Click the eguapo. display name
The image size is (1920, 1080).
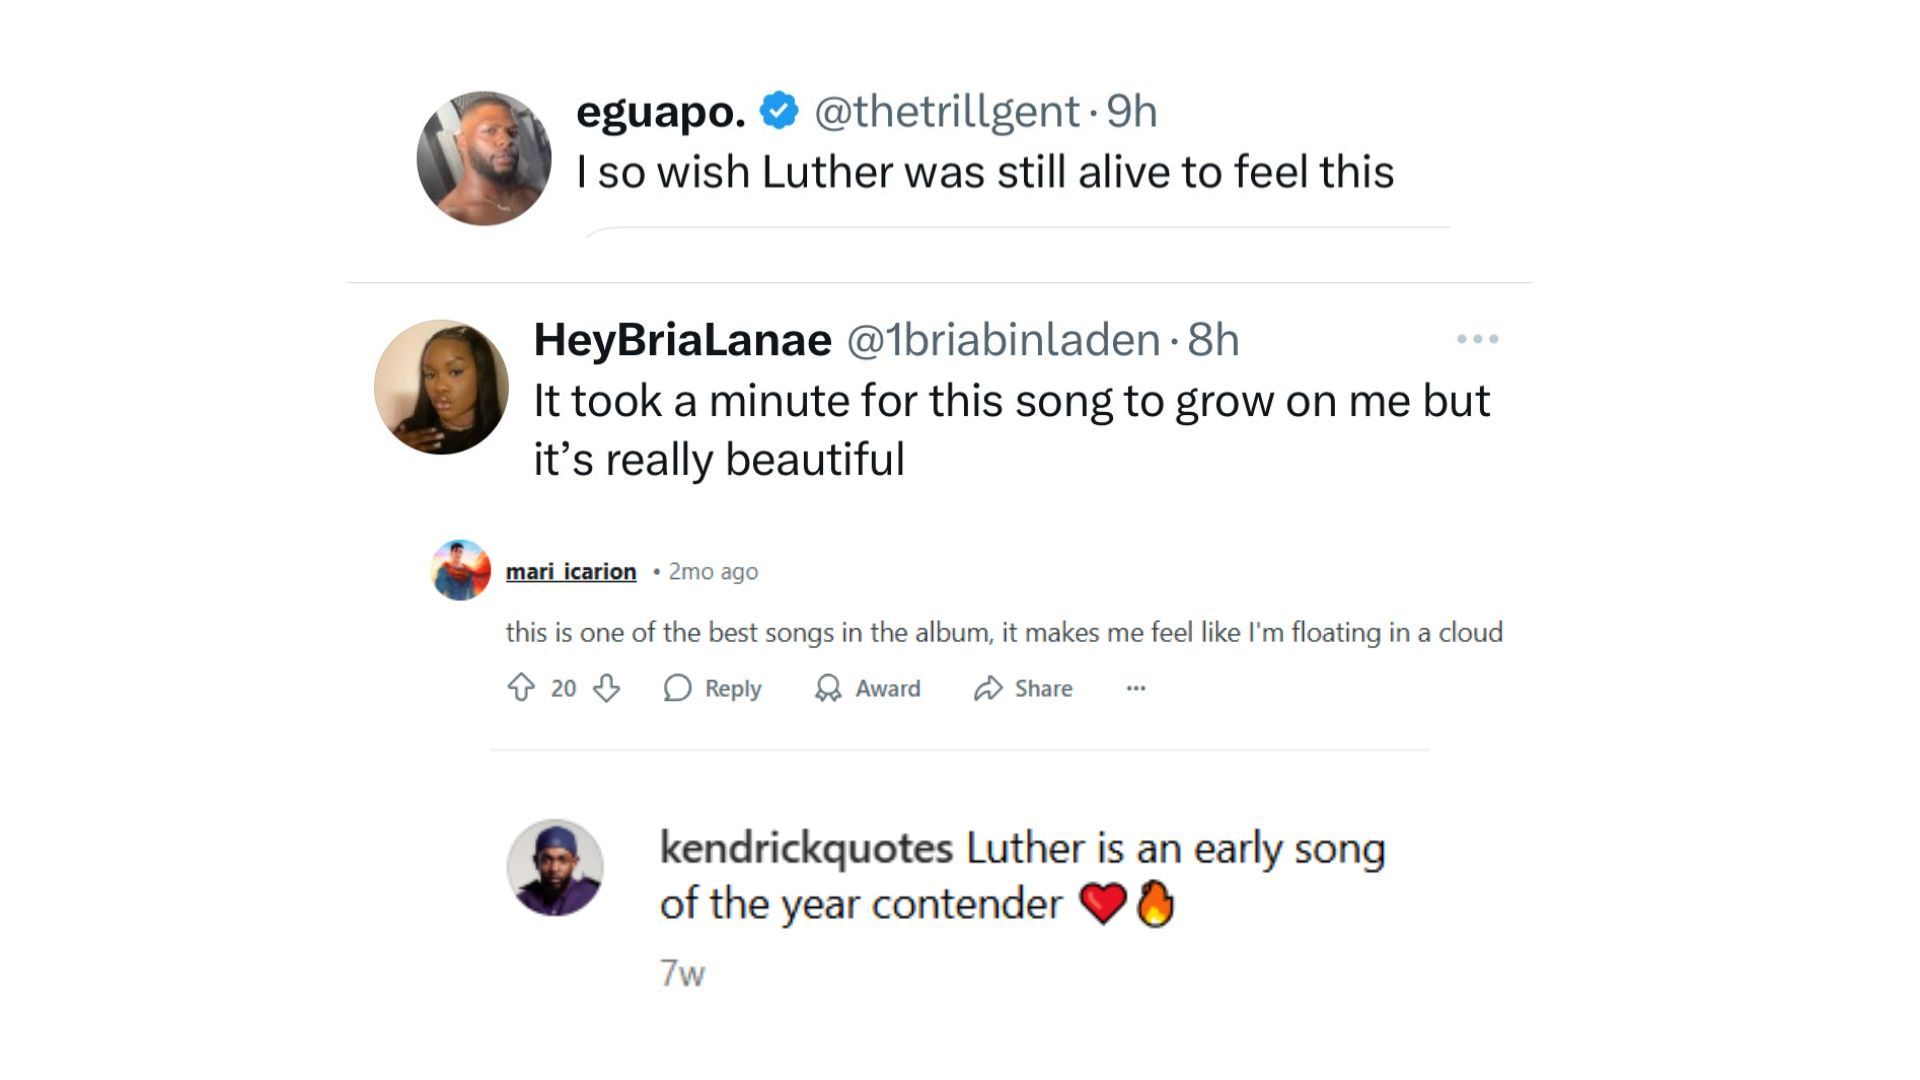(x=661, y=111)
